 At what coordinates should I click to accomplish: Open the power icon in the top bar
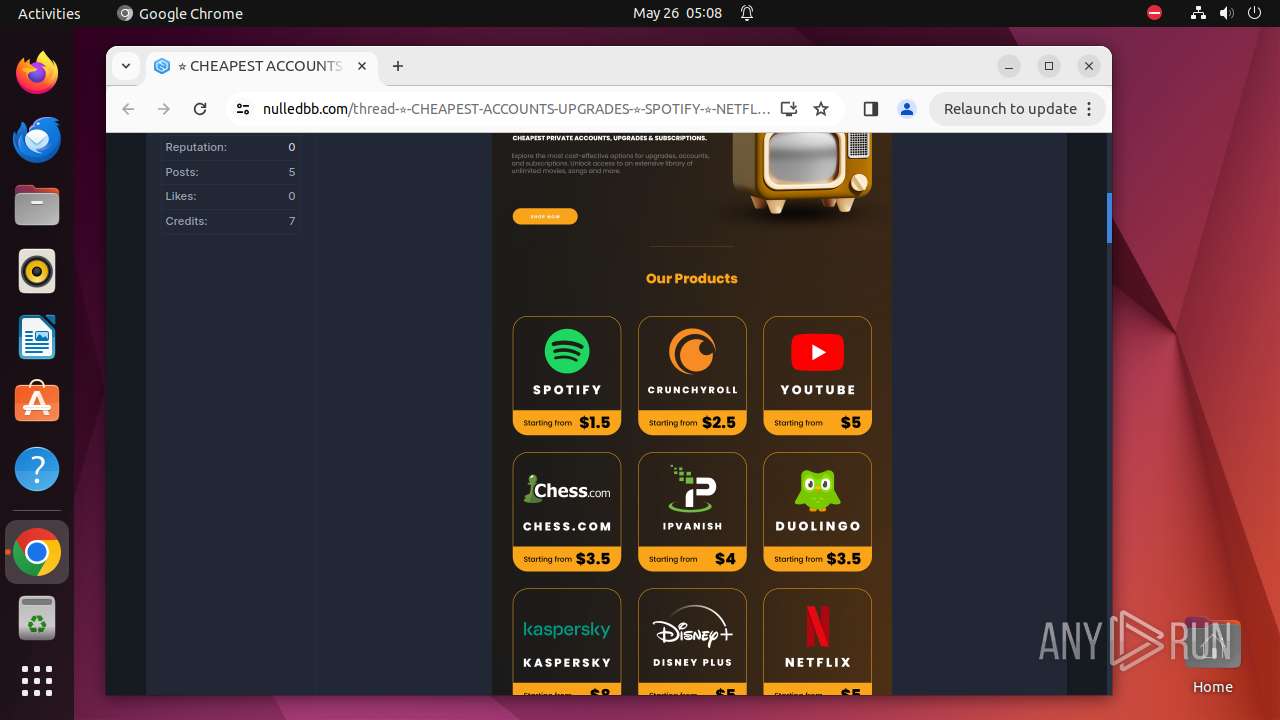click(x=1254, y=13)
